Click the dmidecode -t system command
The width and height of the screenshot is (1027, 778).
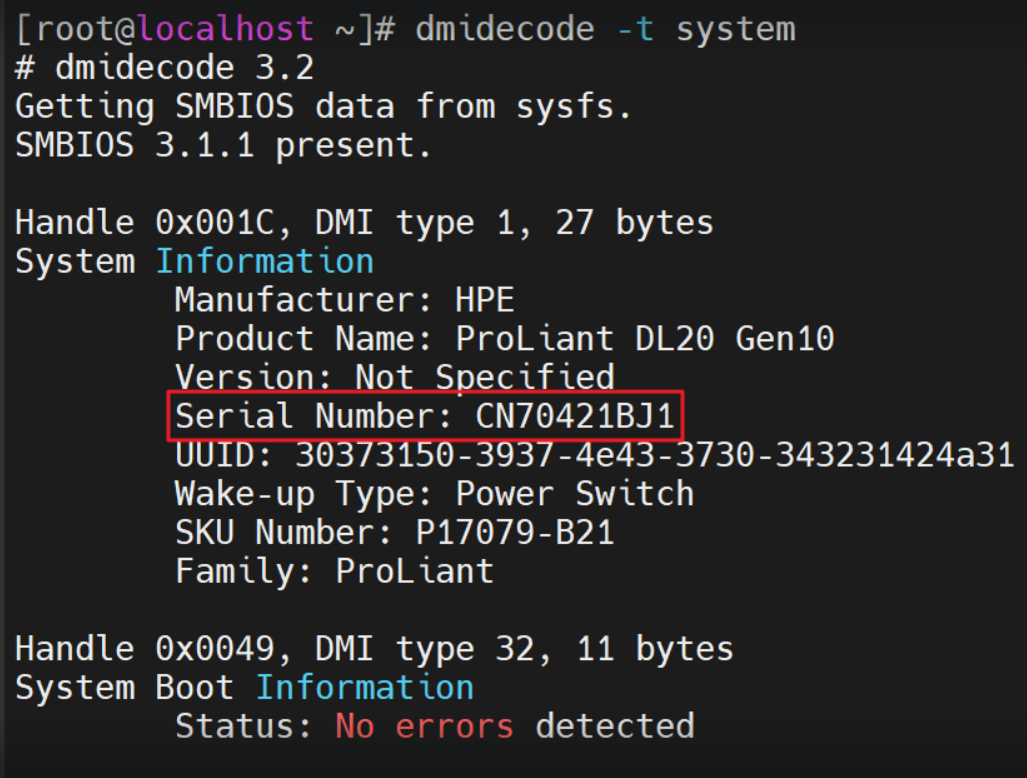pyautogui.click(x=606, y=29)
